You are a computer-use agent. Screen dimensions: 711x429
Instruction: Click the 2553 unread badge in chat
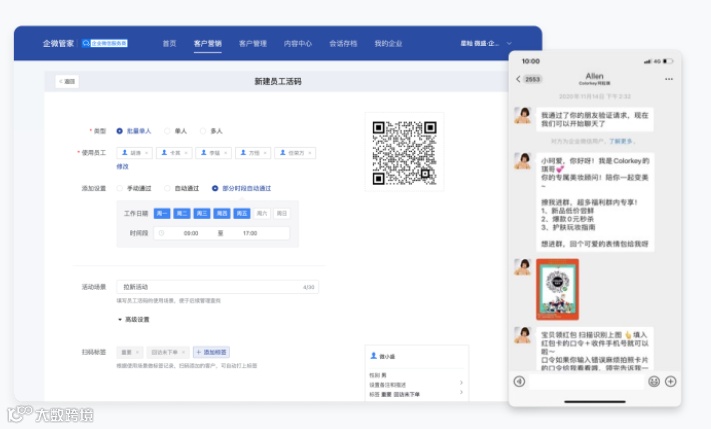533,79
